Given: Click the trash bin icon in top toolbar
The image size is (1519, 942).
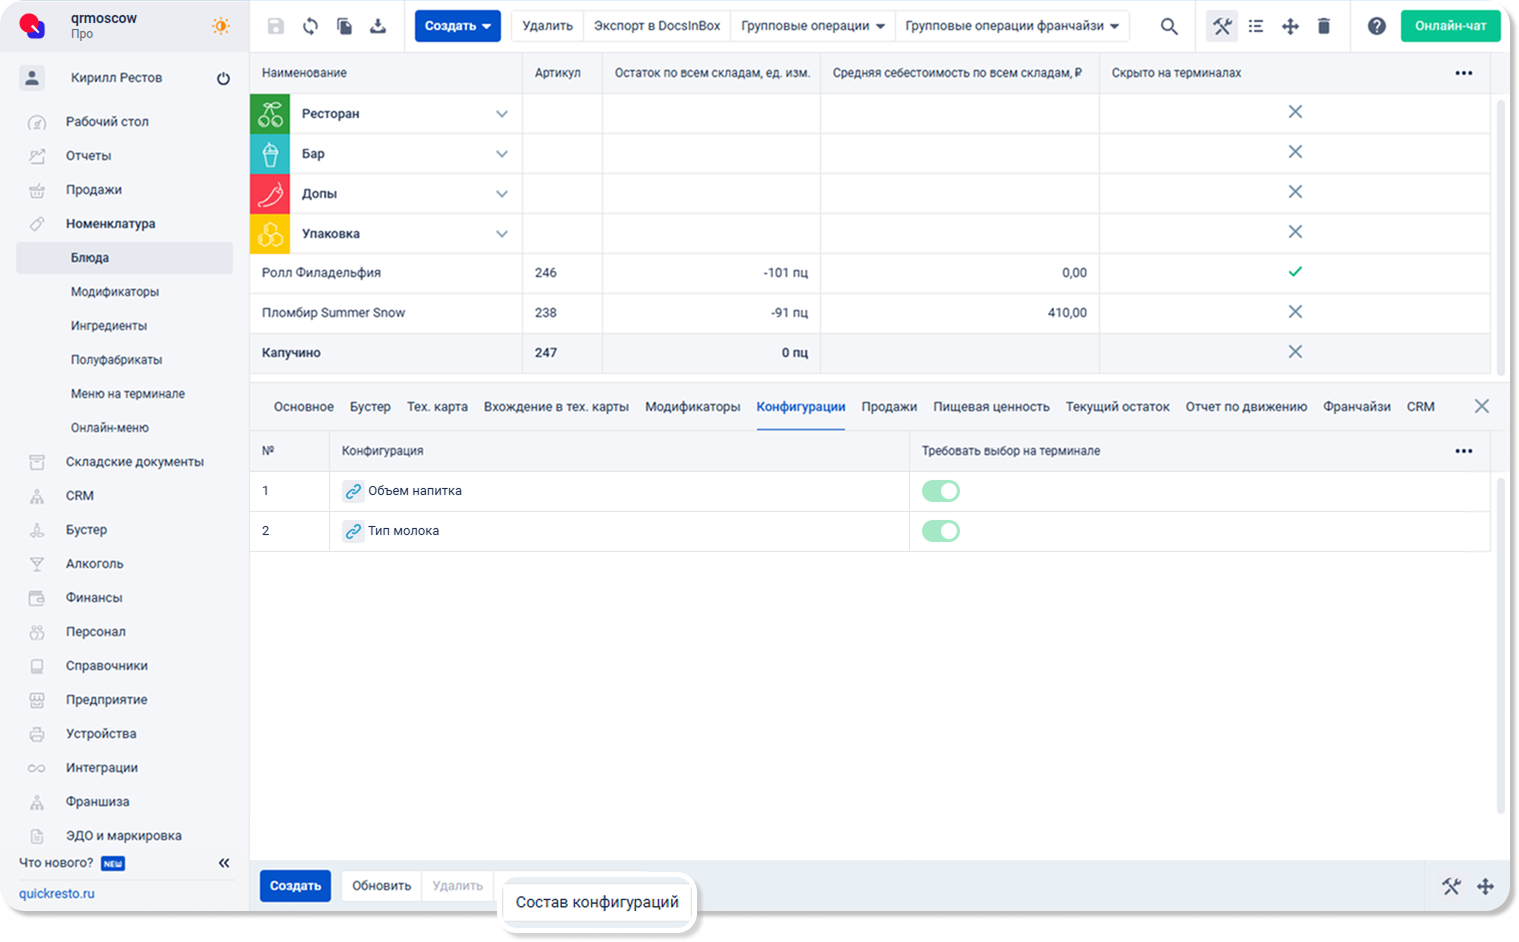Looking at the screenshot, I should coord(1324,26).
